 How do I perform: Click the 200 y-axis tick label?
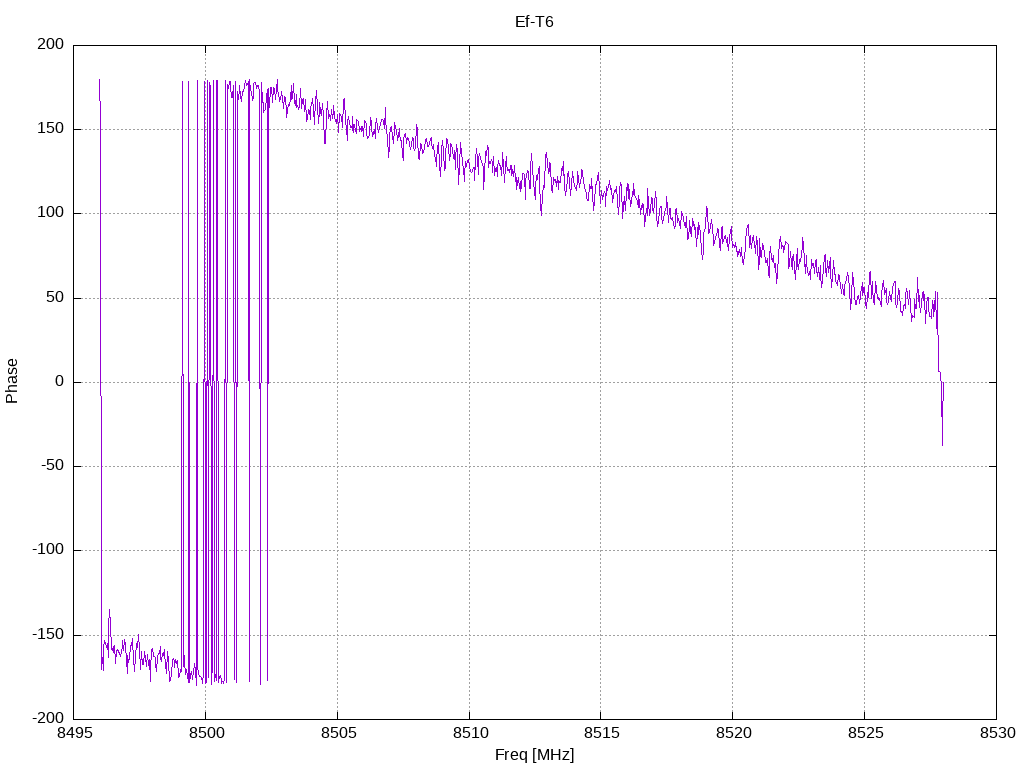[x=51, y=44]
